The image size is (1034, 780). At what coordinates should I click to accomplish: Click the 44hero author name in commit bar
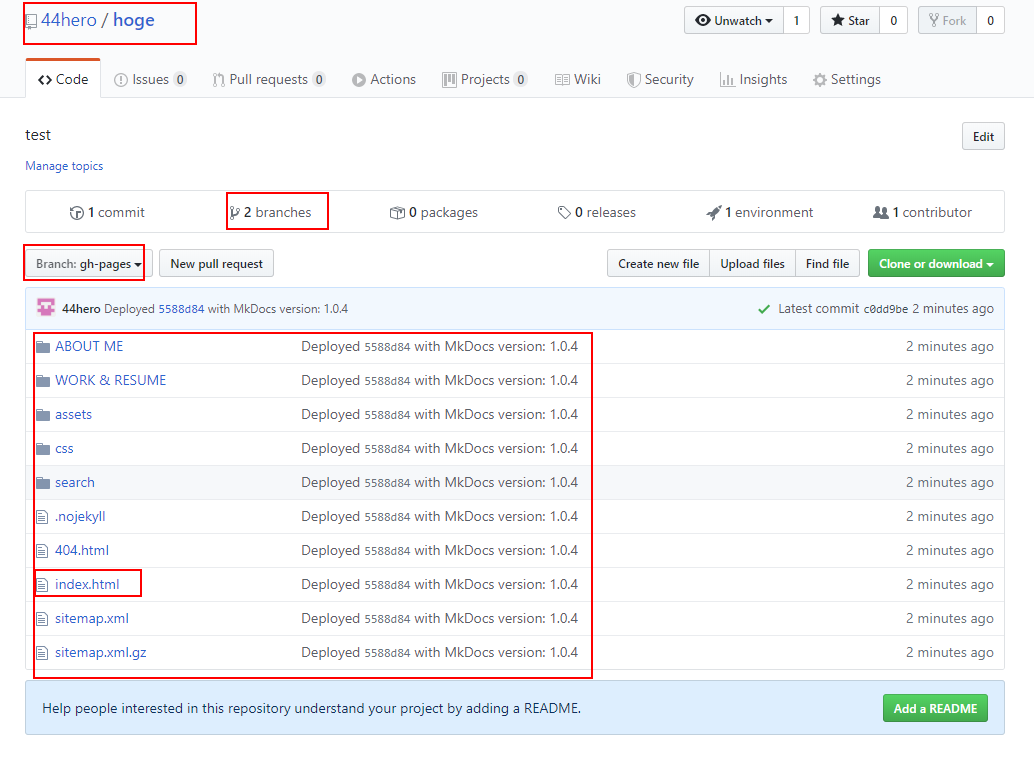pos(81,309)
